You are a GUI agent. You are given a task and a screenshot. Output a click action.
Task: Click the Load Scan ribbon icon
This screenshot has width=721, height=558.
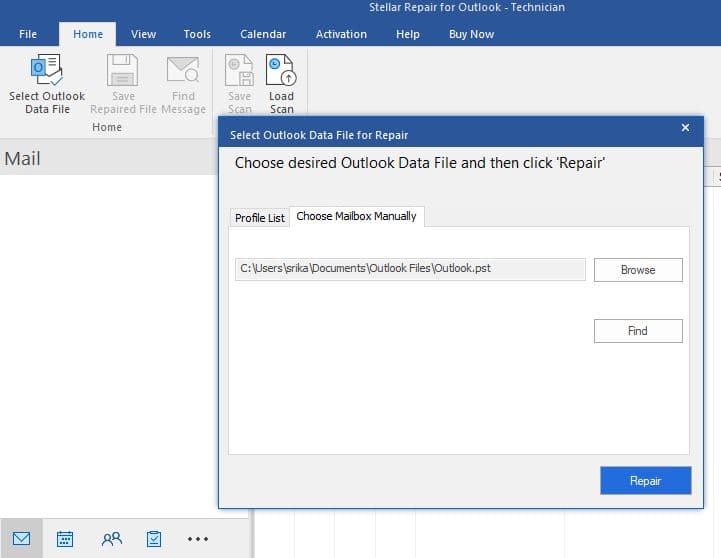point(281,70)
